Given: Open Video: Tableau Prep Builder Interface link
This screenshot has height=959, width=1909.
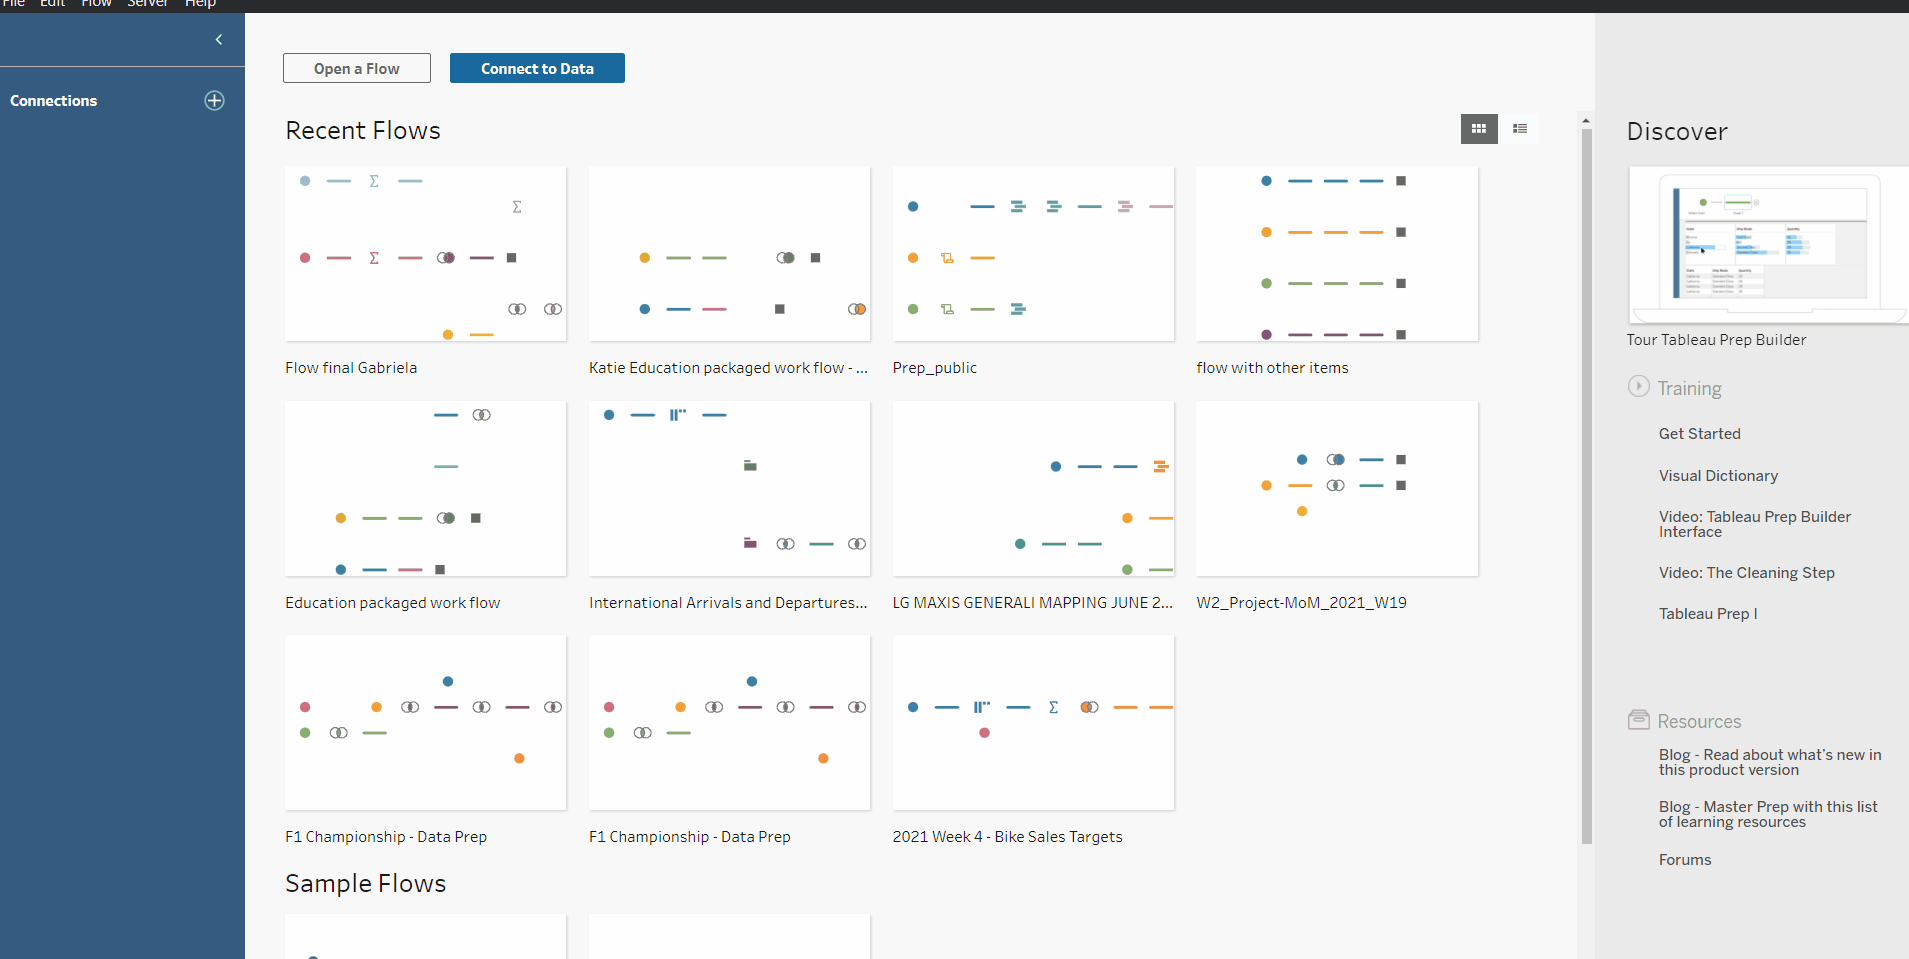Looking at the screenshot, I should pos(1755,524).
